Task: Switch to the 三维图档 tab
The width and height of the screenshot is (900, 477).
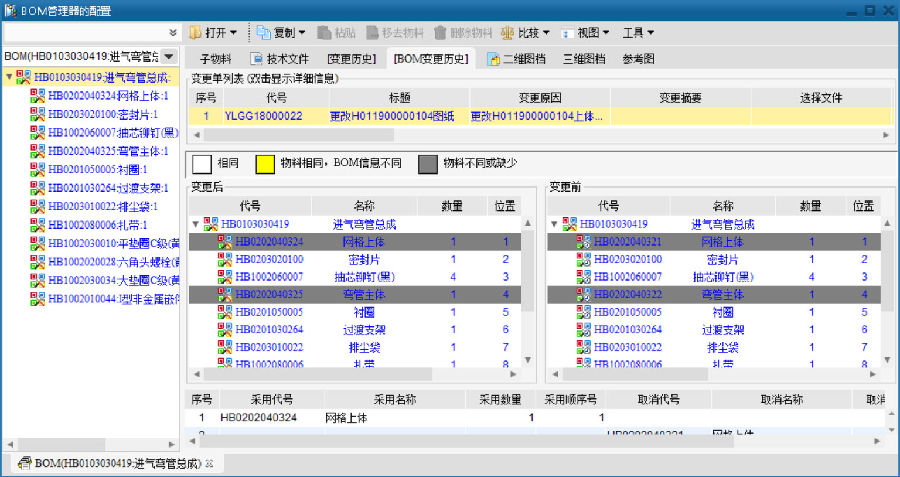Action: point(584,59)
